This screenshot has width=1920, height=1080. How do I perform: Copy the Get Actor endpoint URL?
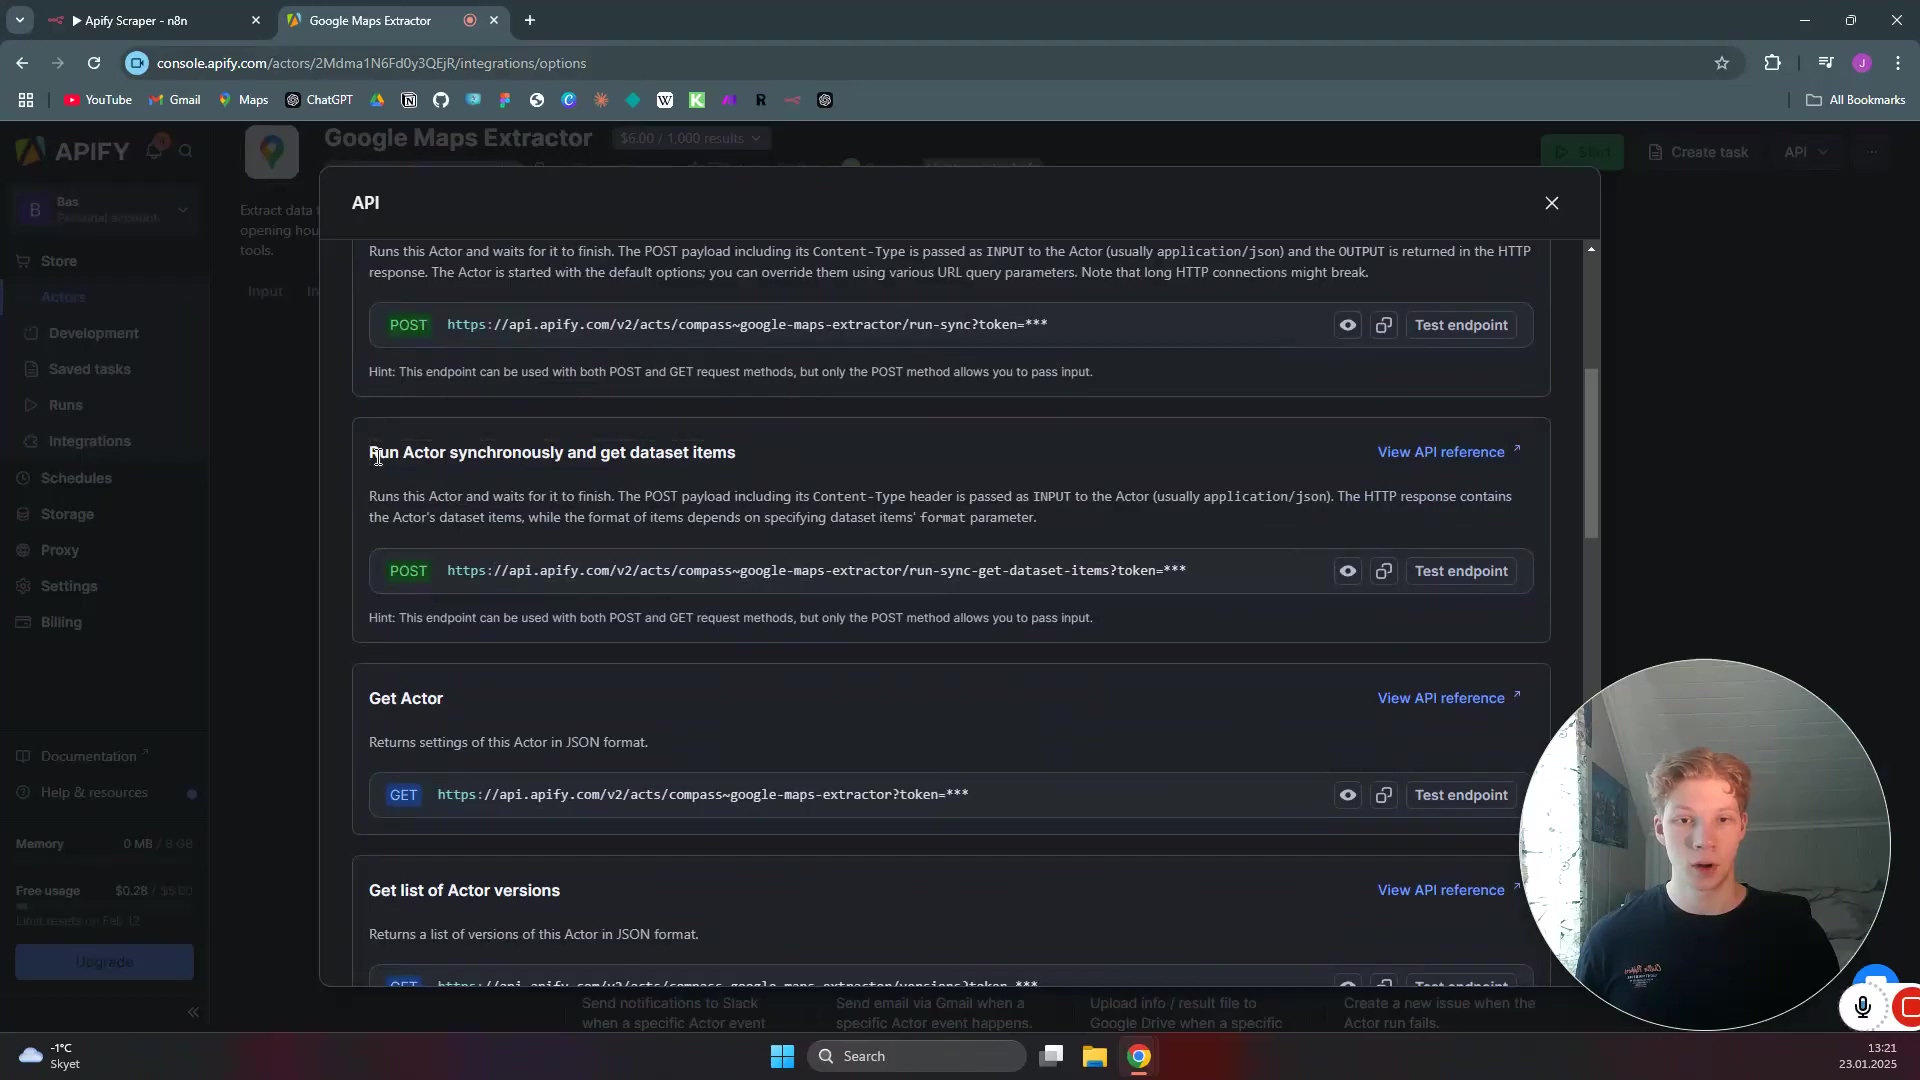(1384, 795)
